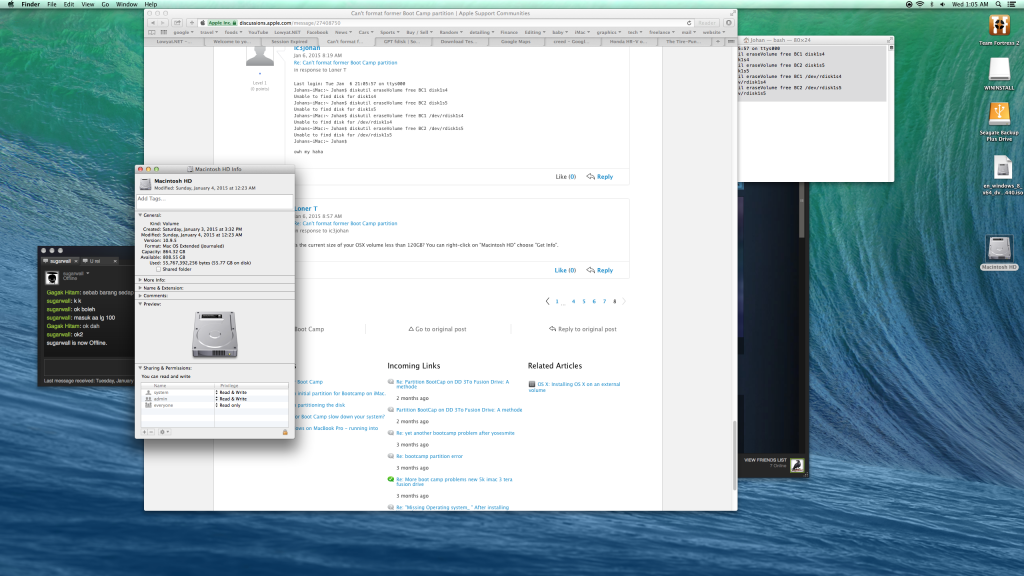Switch to the Google Maps tab

click(516, 42)
